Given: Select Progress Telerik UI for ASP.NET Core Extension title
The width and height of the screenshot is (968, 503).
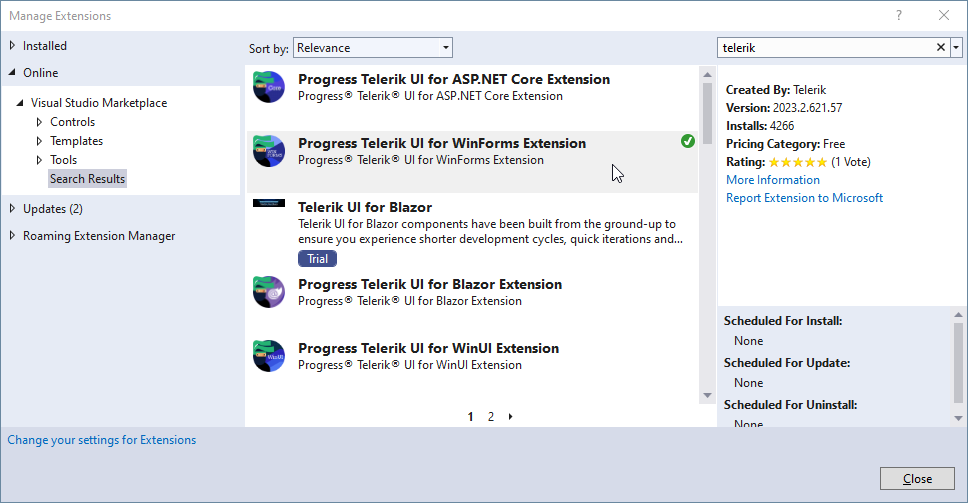Looking at the screenshot, I should 454,79.
